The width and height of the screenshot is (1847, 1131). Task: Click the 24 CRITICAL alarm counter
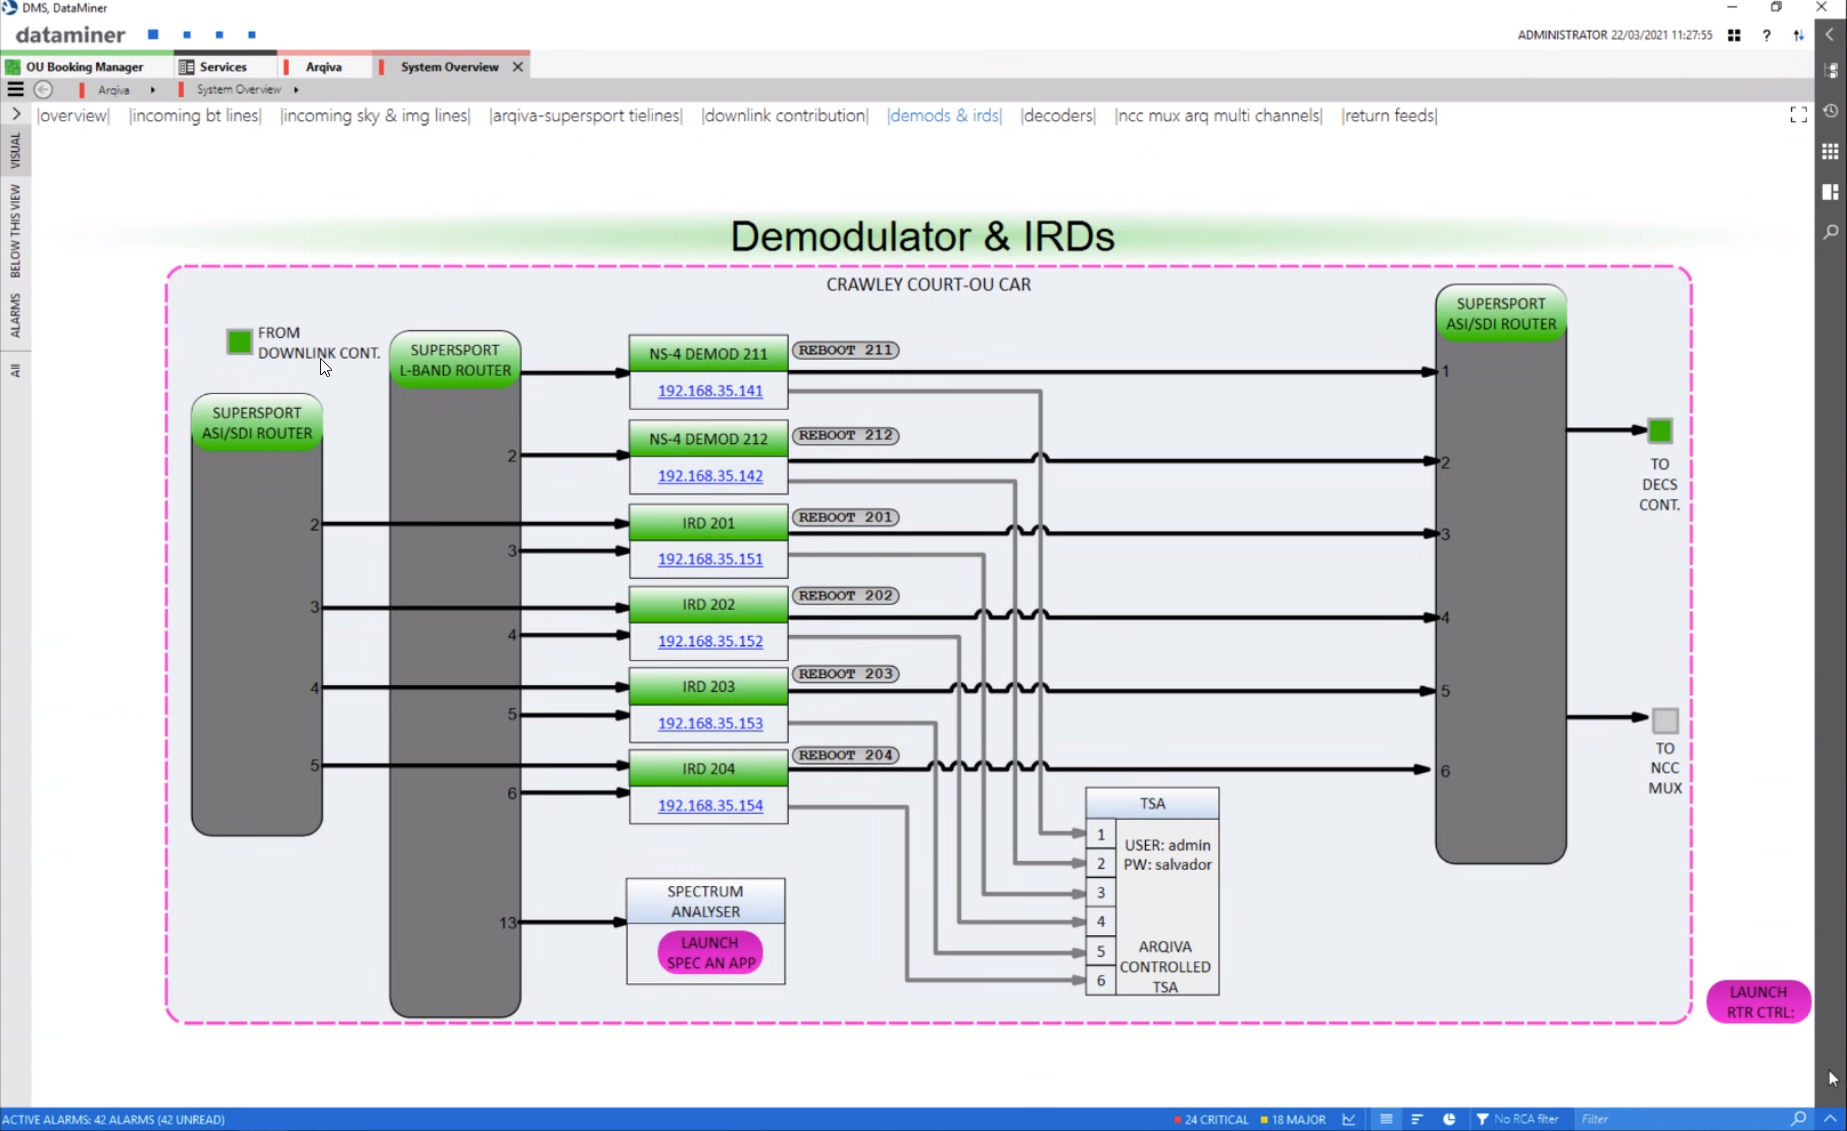(x=1211, y=1119)
